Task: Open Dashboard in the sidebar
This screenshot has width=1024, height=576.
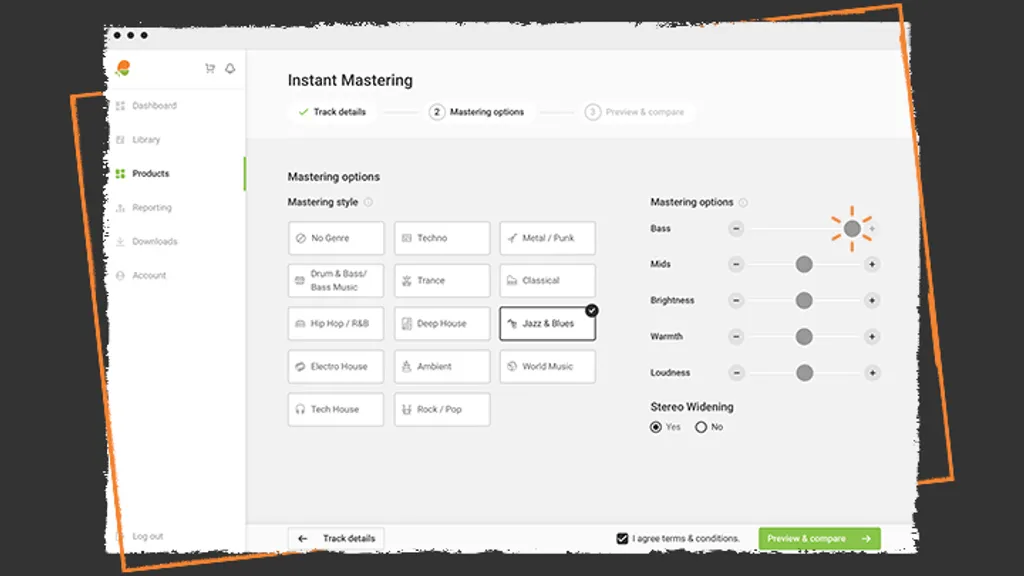Action: tap(153, 106)
